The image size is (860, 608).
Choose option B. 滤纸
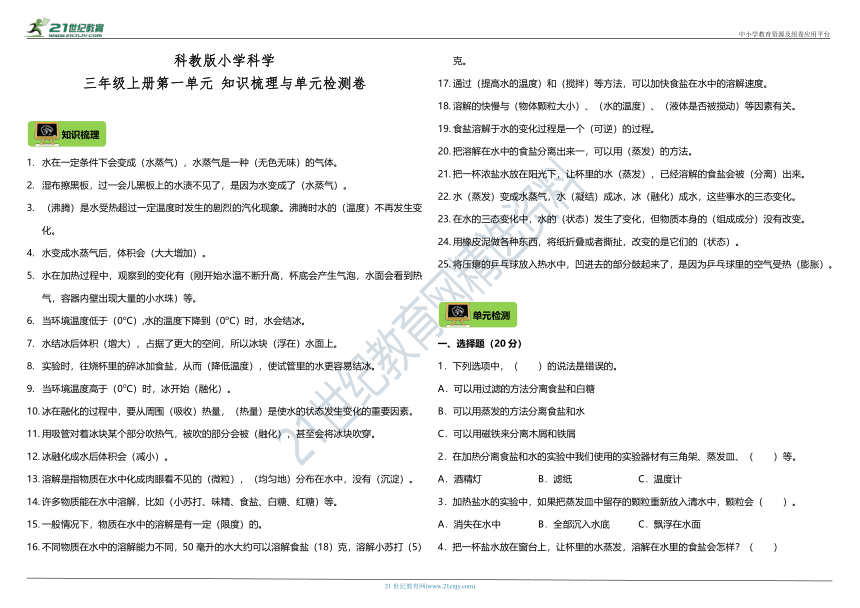[555, 479]
